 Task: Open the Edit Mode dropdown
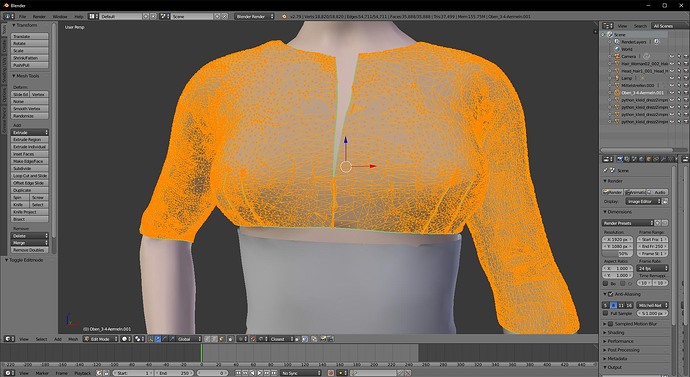click(x=101, y=339)
